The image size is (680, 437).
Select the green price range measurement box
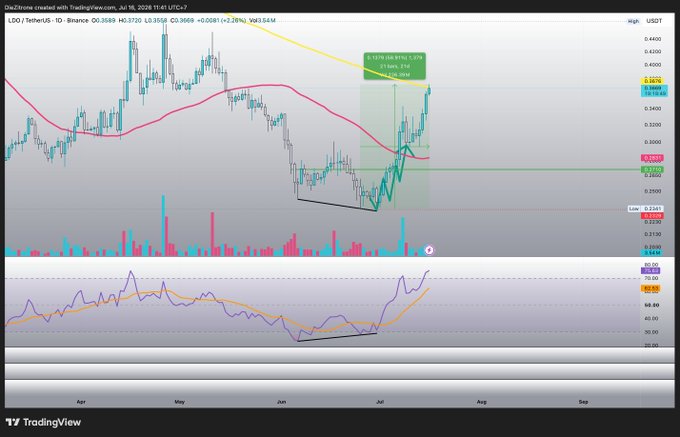394,66
